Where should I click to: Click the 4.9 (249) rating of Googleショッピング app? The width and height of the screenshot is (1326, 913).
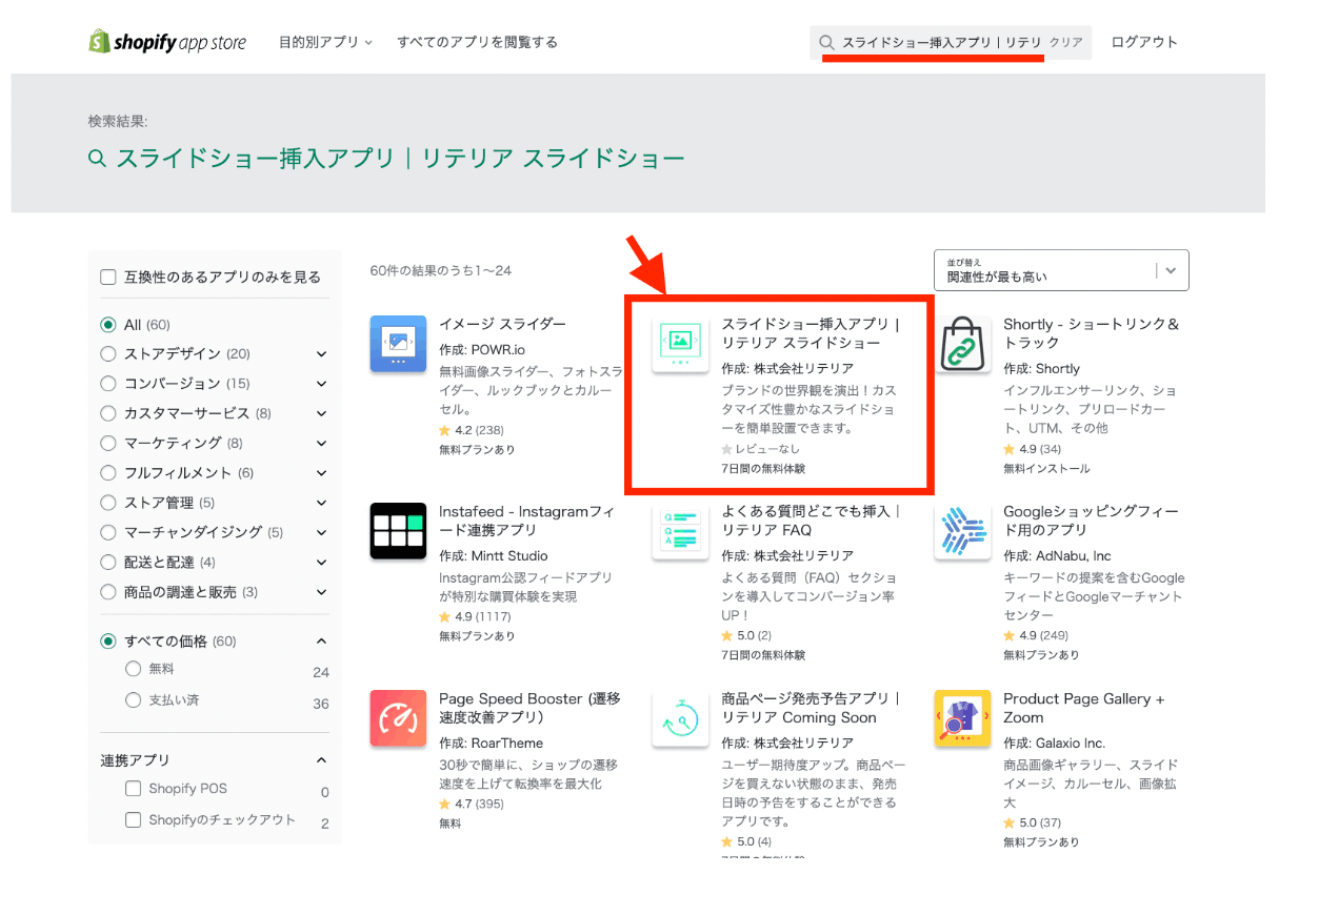click(x=1036, y=636)
